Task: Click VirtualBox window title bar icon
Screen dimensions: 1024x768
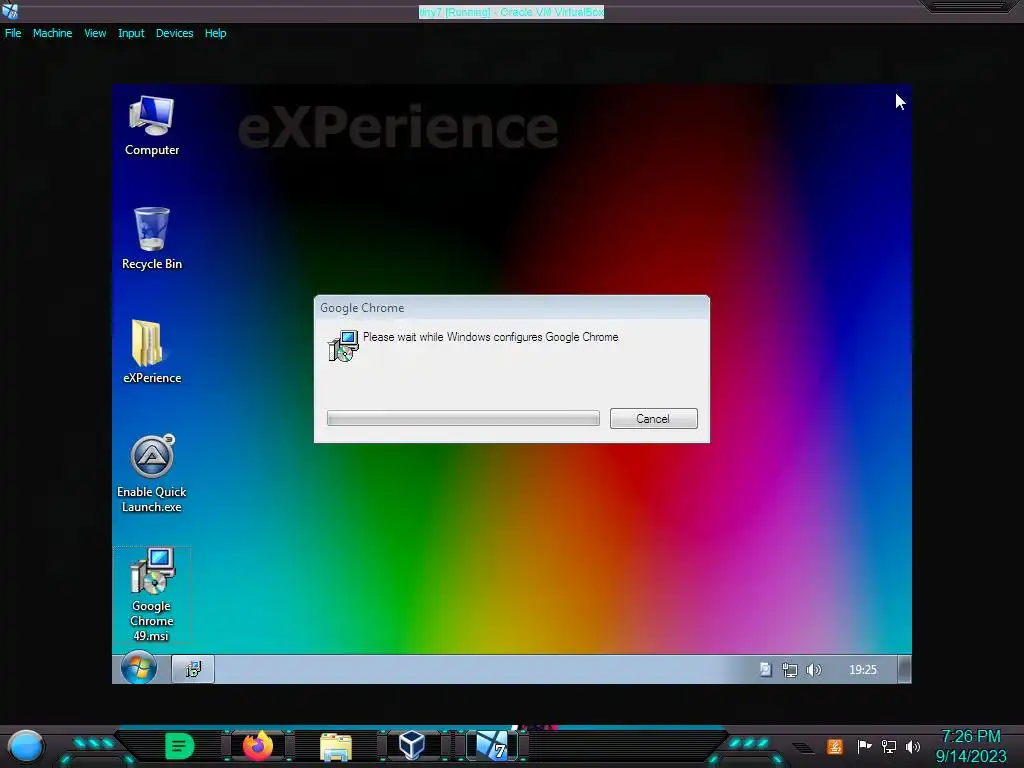Action: (x=10, y=11)
